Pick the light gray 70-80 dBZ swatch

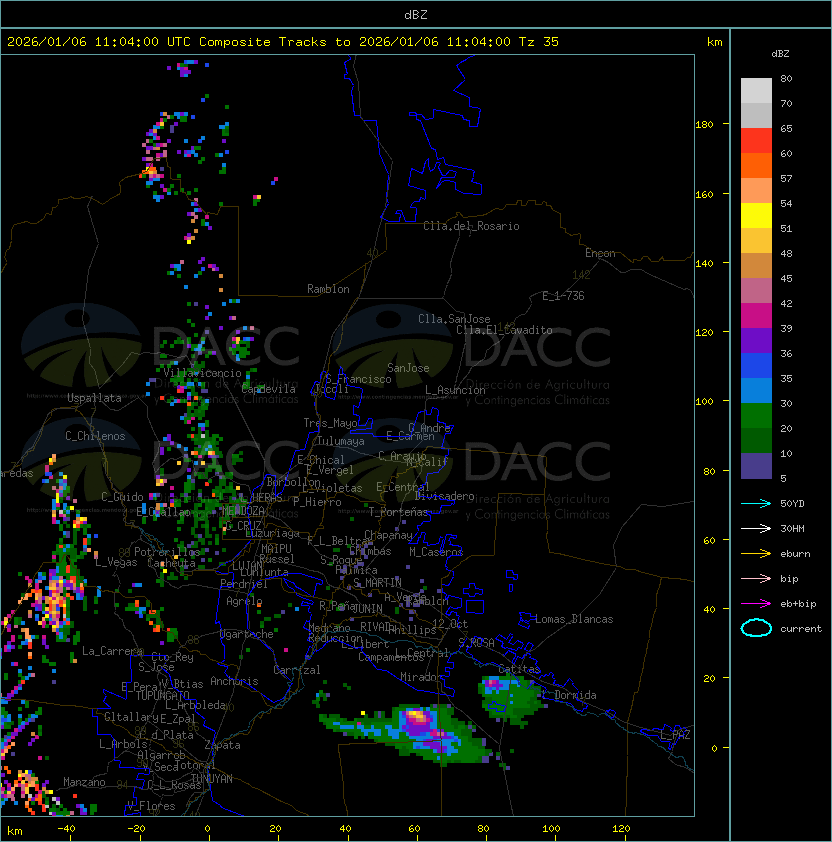click(756, 91)
